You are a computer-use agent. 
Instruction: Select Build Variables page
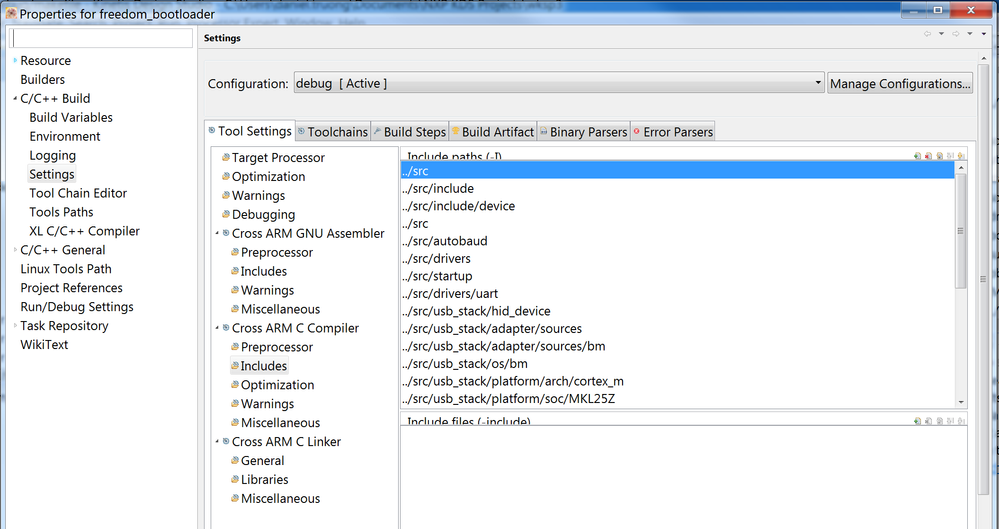(71, 117)
